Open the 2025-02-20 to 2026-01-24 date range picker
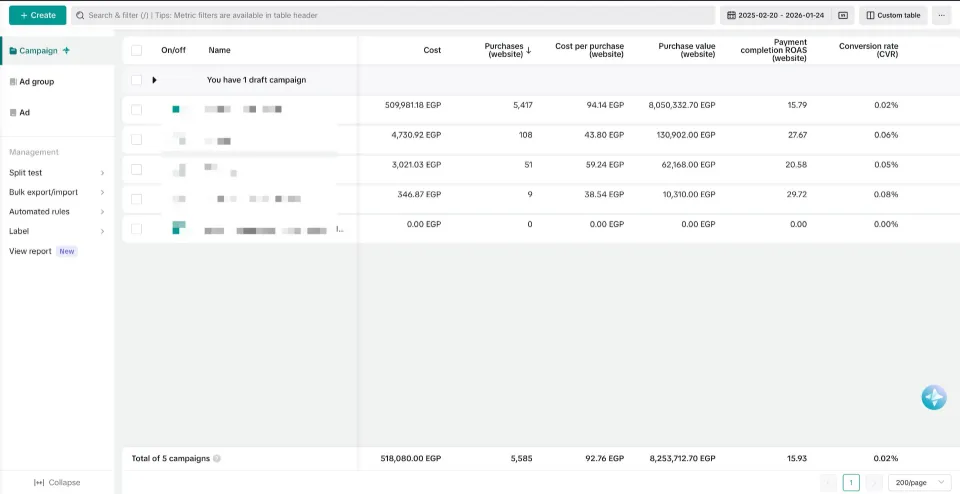The image size is (960, 494). [x=776, y=15]
